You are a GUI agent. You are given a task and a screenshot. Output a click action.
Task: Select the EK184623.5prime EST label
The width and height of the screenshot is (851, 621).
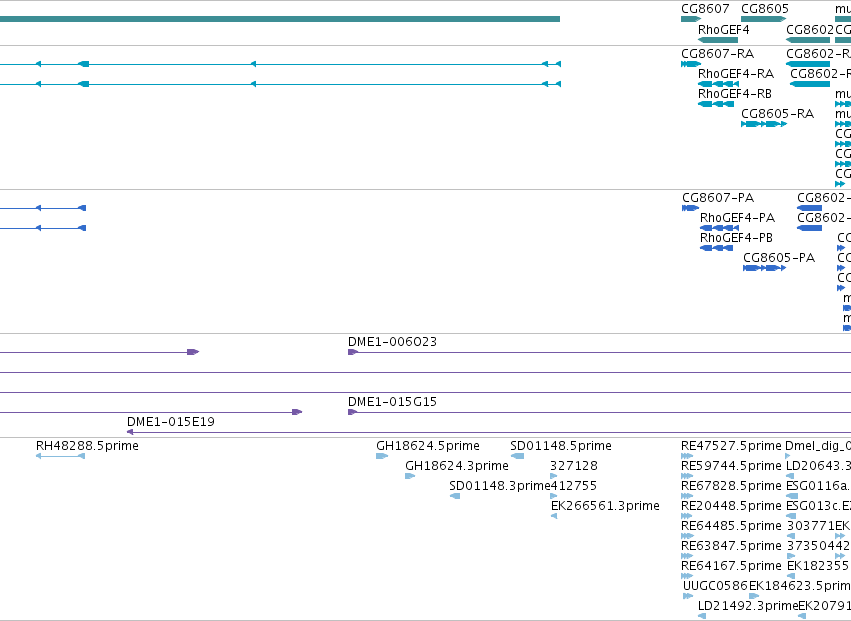coord(800,586)
